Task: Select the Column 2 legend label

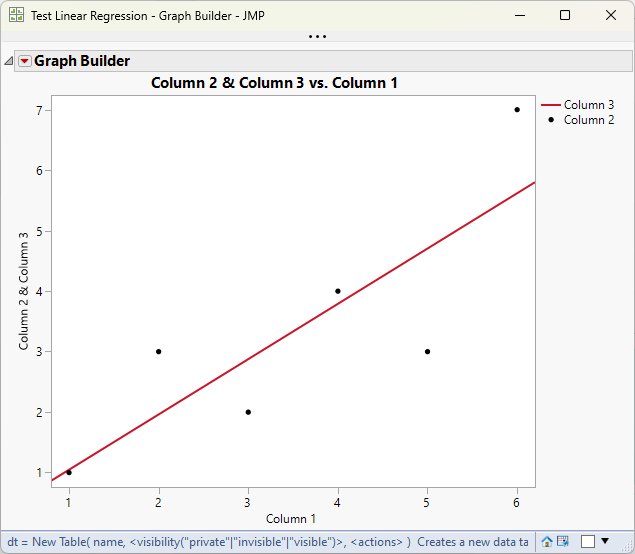Action: [x=589, y=120]
